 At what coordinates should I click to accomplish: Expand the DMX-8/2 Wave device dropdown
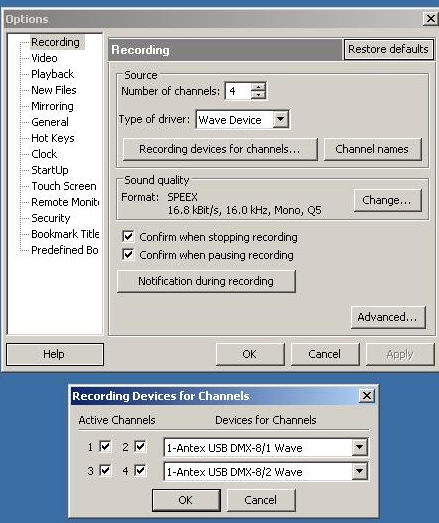click(360, 471)
